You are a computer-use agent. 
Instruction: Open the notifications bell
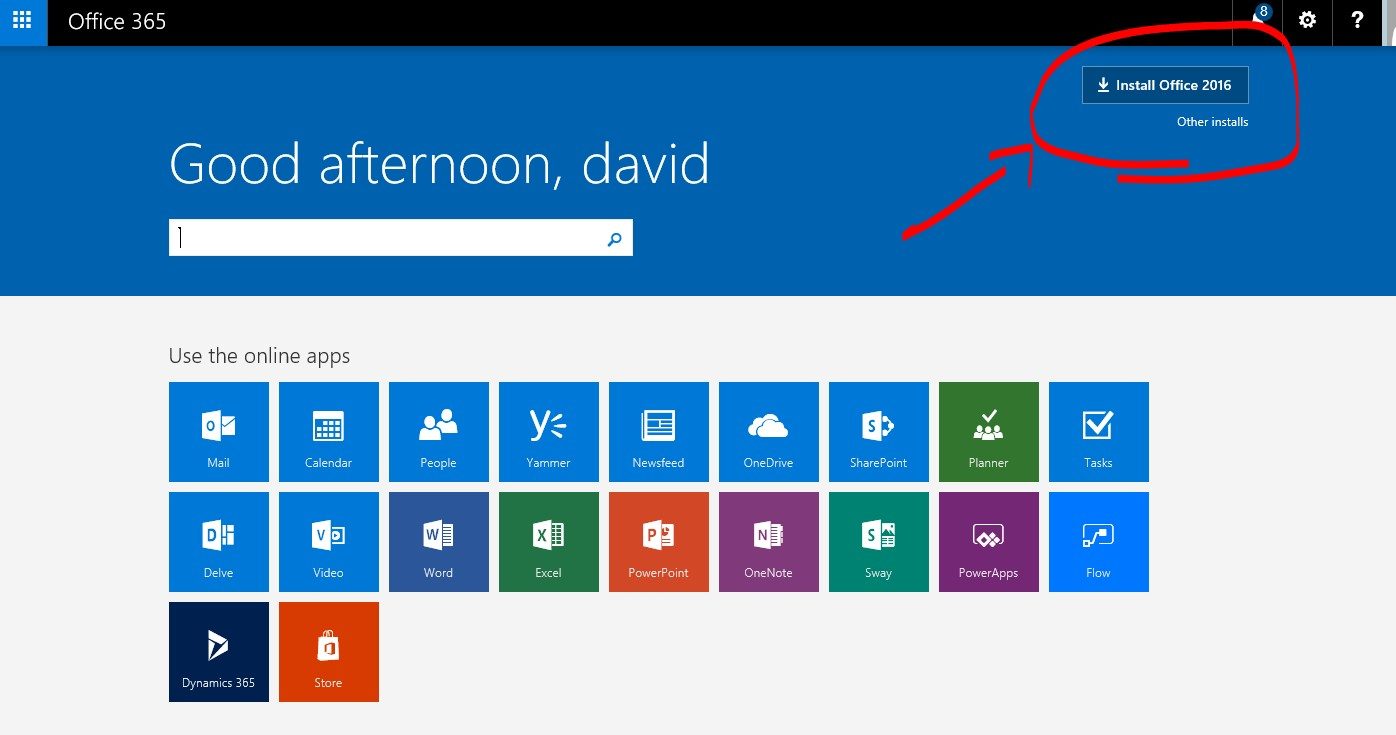click(1258, 21)
